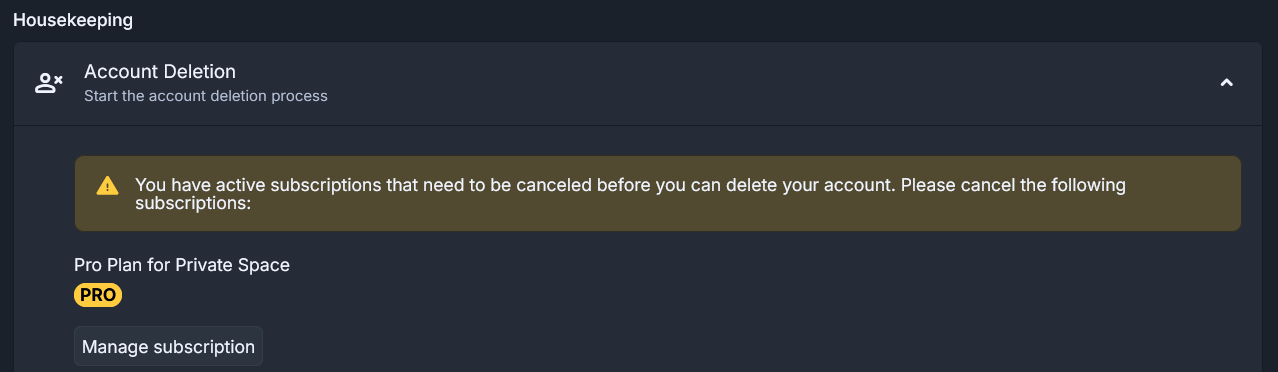1278x372 pixels.
Task: Click 'Start the account deletion process' subtitle
Action: click(x=206, y=97)
